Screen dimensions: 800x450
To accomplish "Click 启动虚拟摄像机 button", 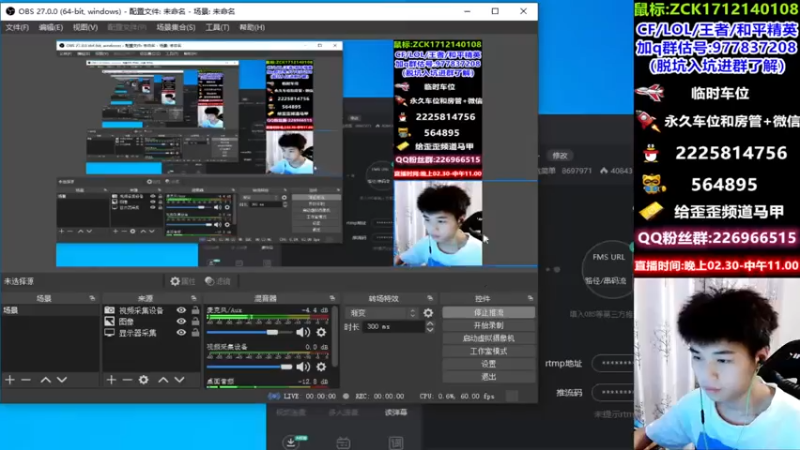I will point(488,338).
